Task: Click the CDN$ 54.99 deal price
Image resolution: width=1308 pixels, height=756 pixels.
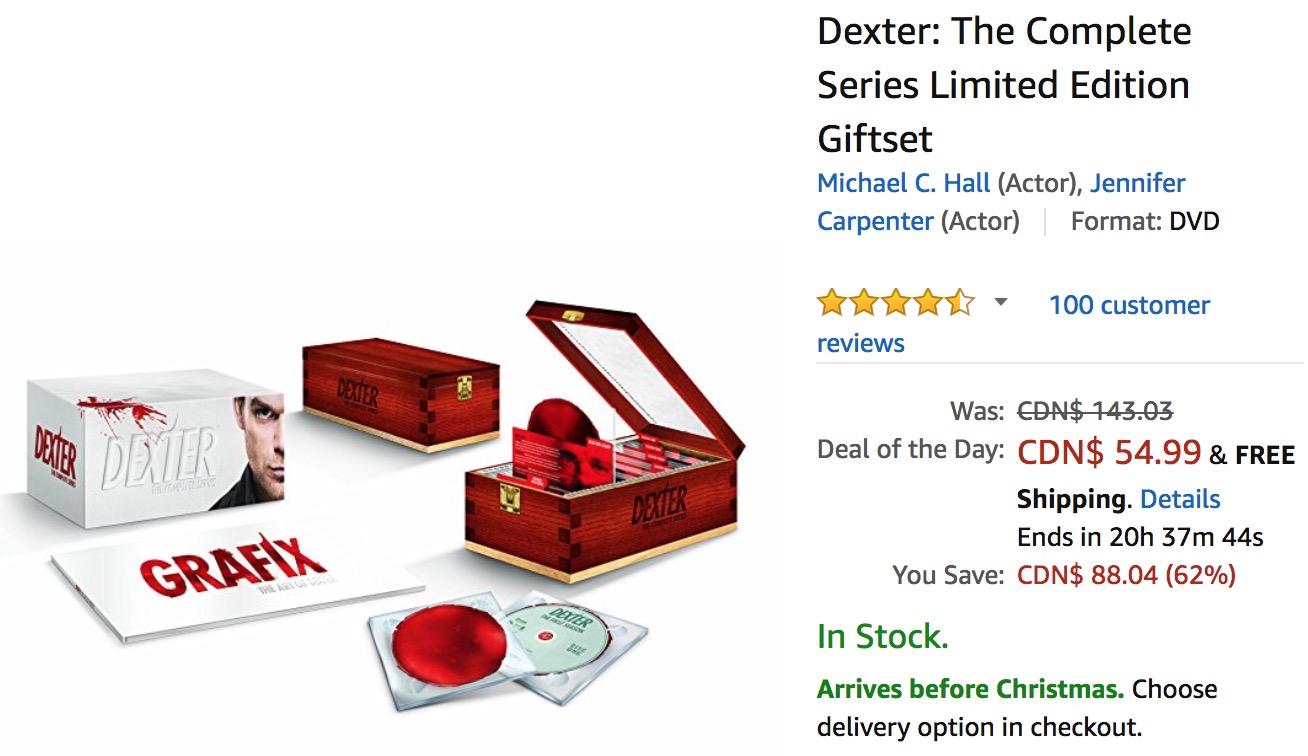Action: pyautogui.click(x=1109, y=452)
